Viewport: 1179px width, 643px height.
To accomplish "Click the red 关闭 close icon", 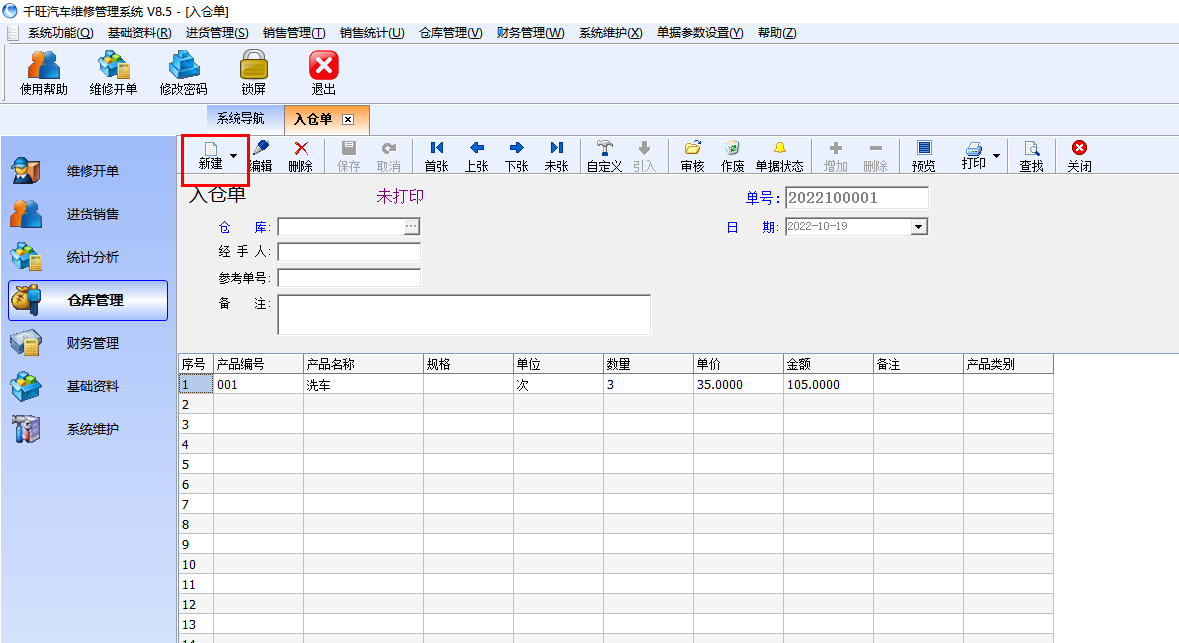I will [x=1080, y=156].
